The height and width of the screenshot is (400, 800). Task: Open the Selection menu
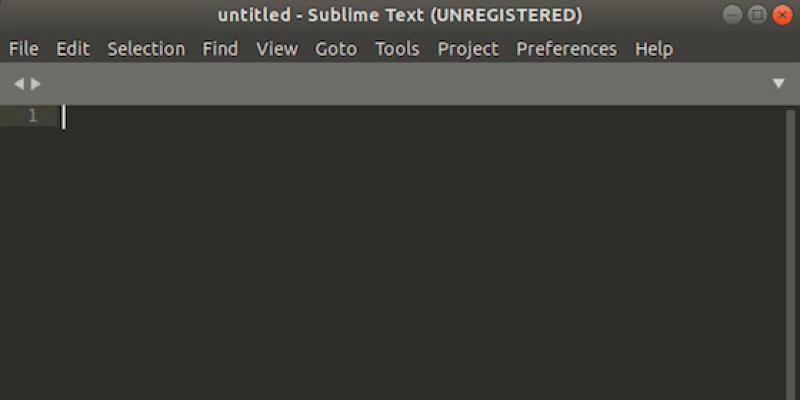[146, 48]
